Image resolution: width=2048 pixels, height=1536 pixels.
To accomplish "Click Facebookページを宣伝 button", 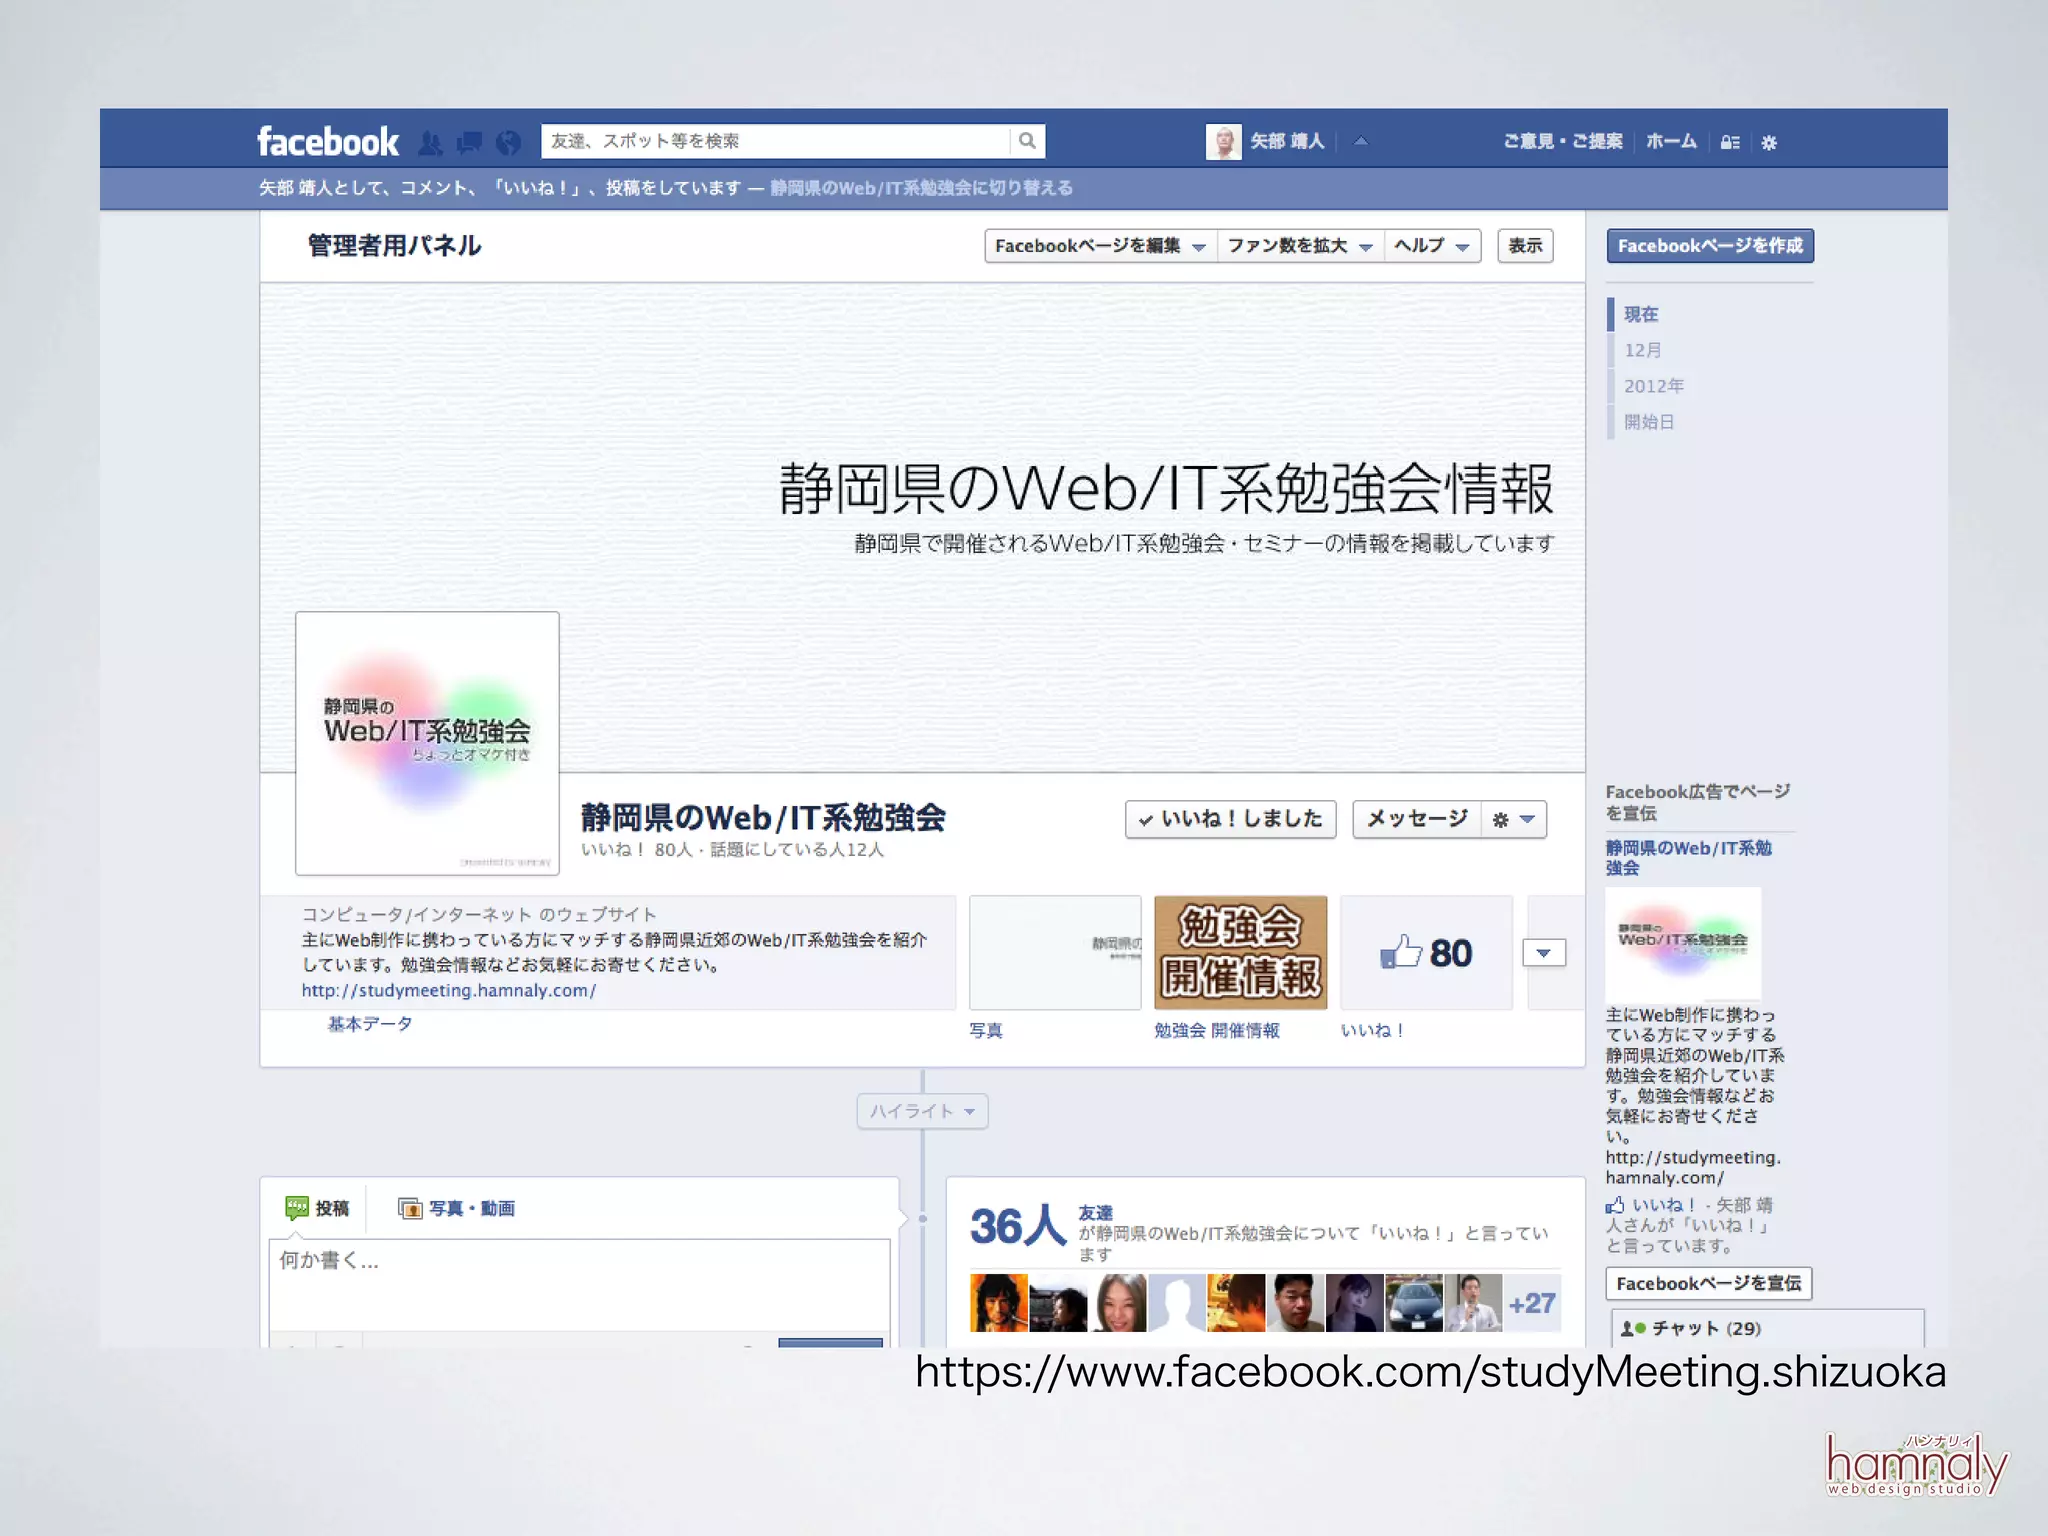I will click(1708, 1283).
